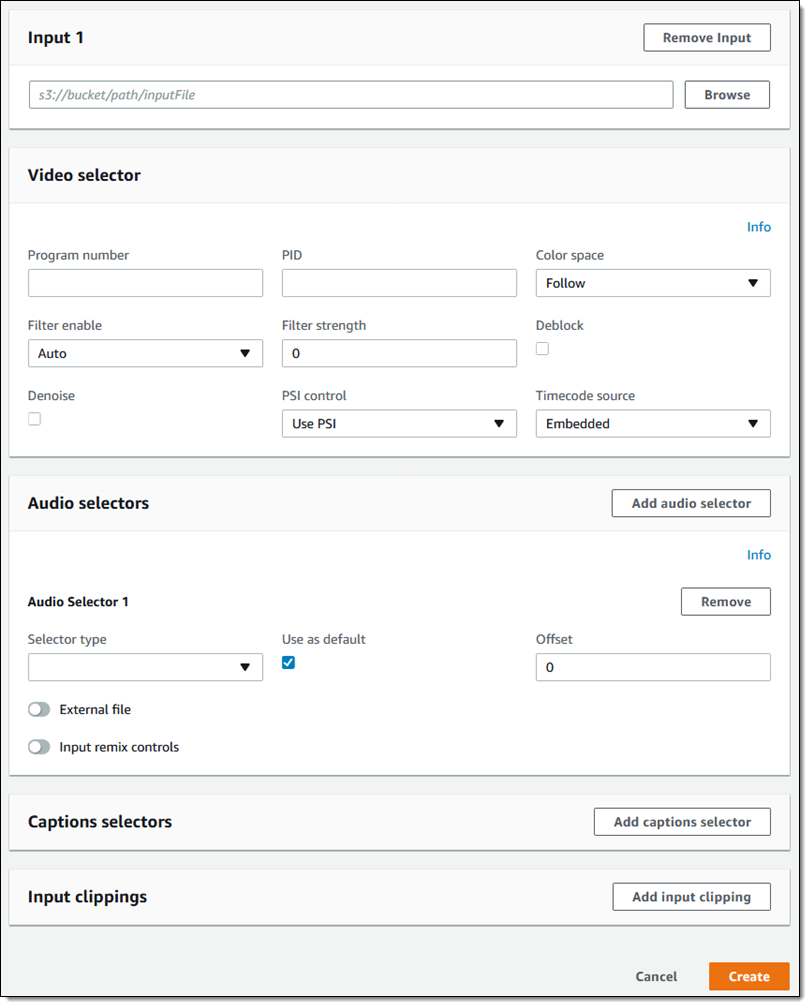The width and height of the screenshot is (810, 1007).
Task: Open Video selector Info link
Action: [x=758, y=227]
